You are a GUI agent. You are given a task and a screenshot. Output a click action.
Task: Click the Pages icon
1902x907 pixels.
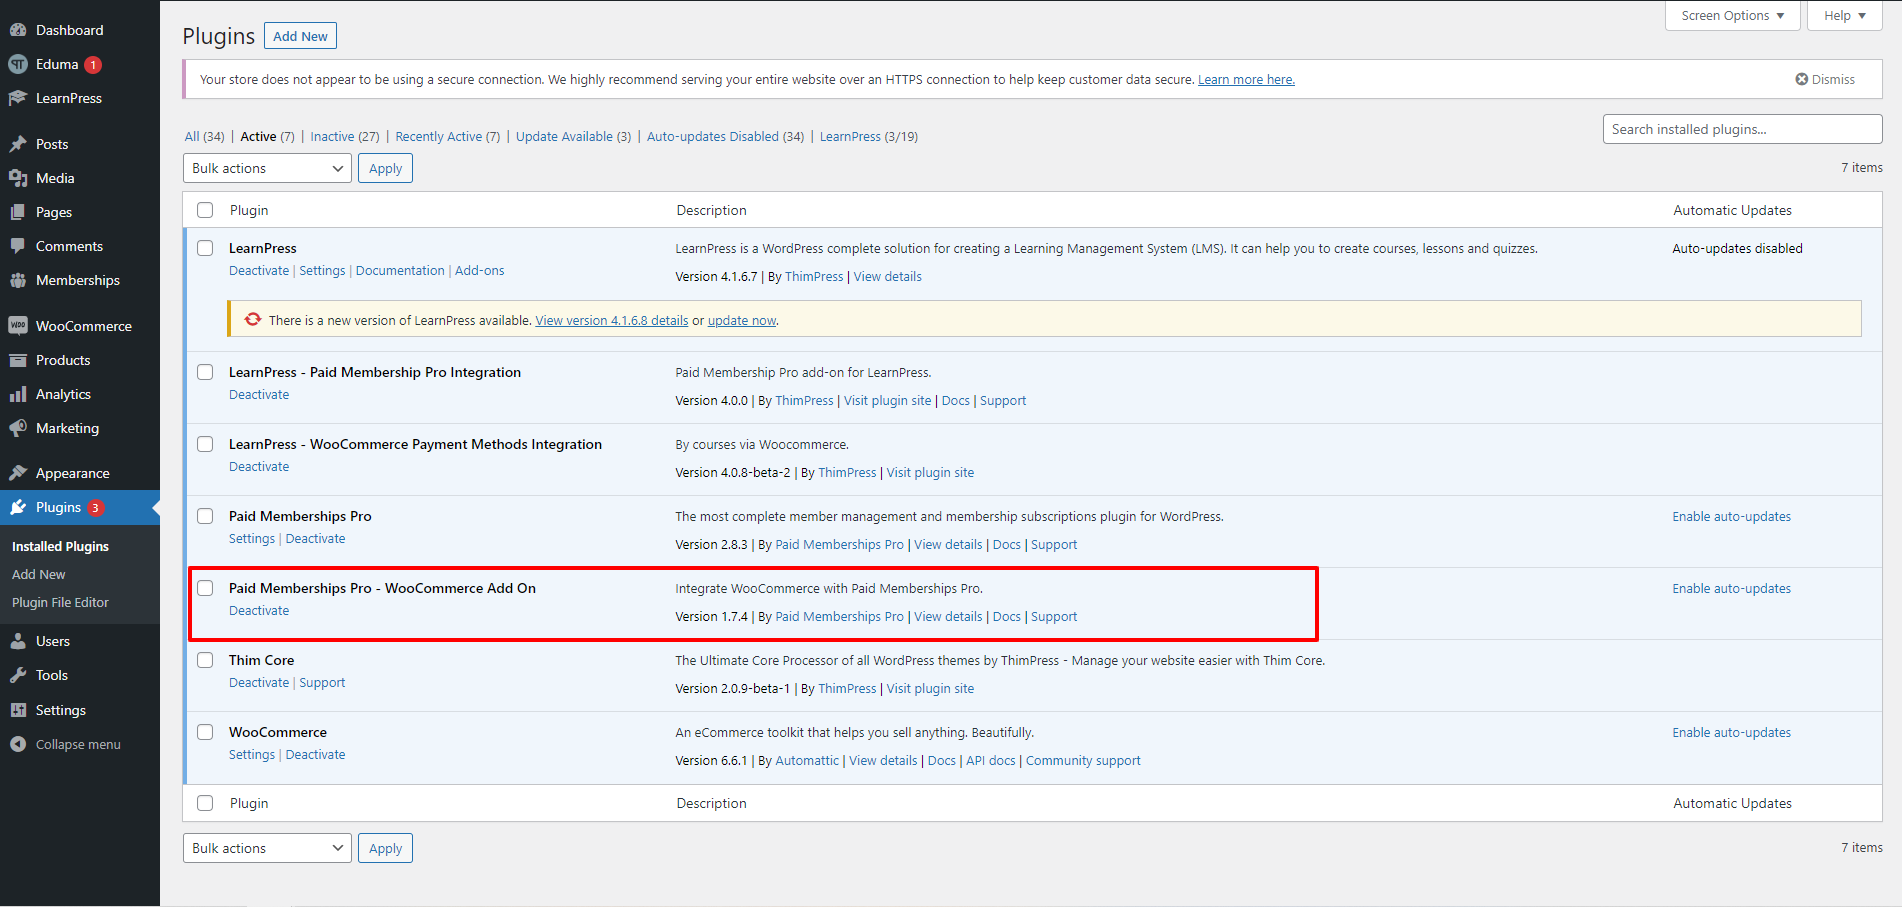point(18,212)
